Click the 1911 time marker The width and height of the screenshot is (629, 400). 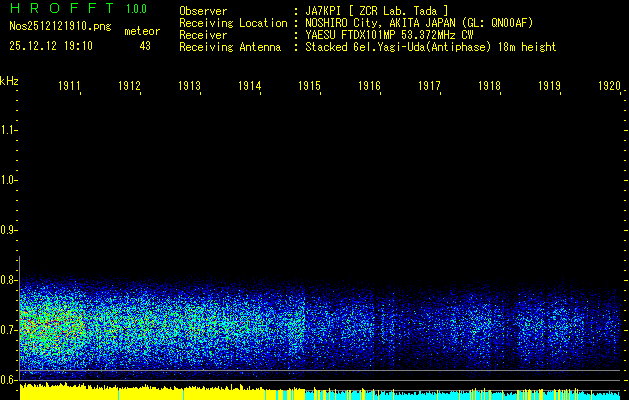pyautogui.click(x=69, y=87)
